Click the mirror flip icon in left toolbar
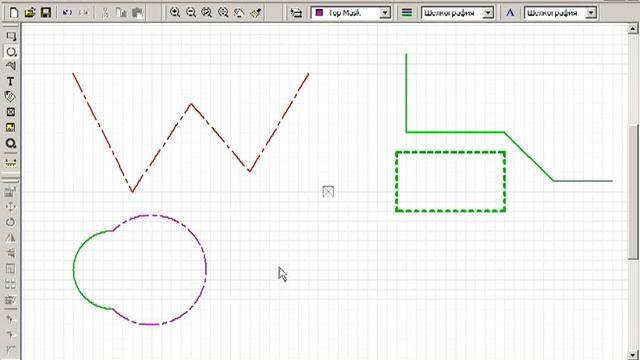The width and height of the screenshot is (640, 360). 11,238
